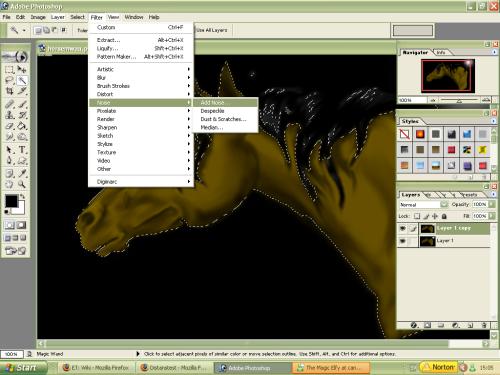Open the Fill slider arrow

pos(492,216)
